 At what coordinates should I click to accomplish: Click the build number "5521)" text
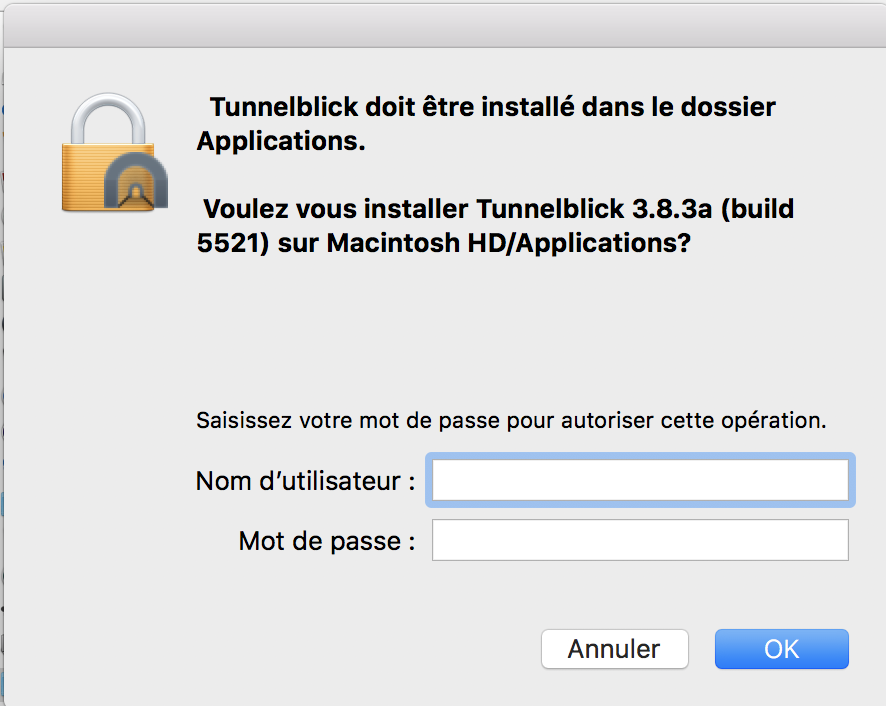point(233,243)
